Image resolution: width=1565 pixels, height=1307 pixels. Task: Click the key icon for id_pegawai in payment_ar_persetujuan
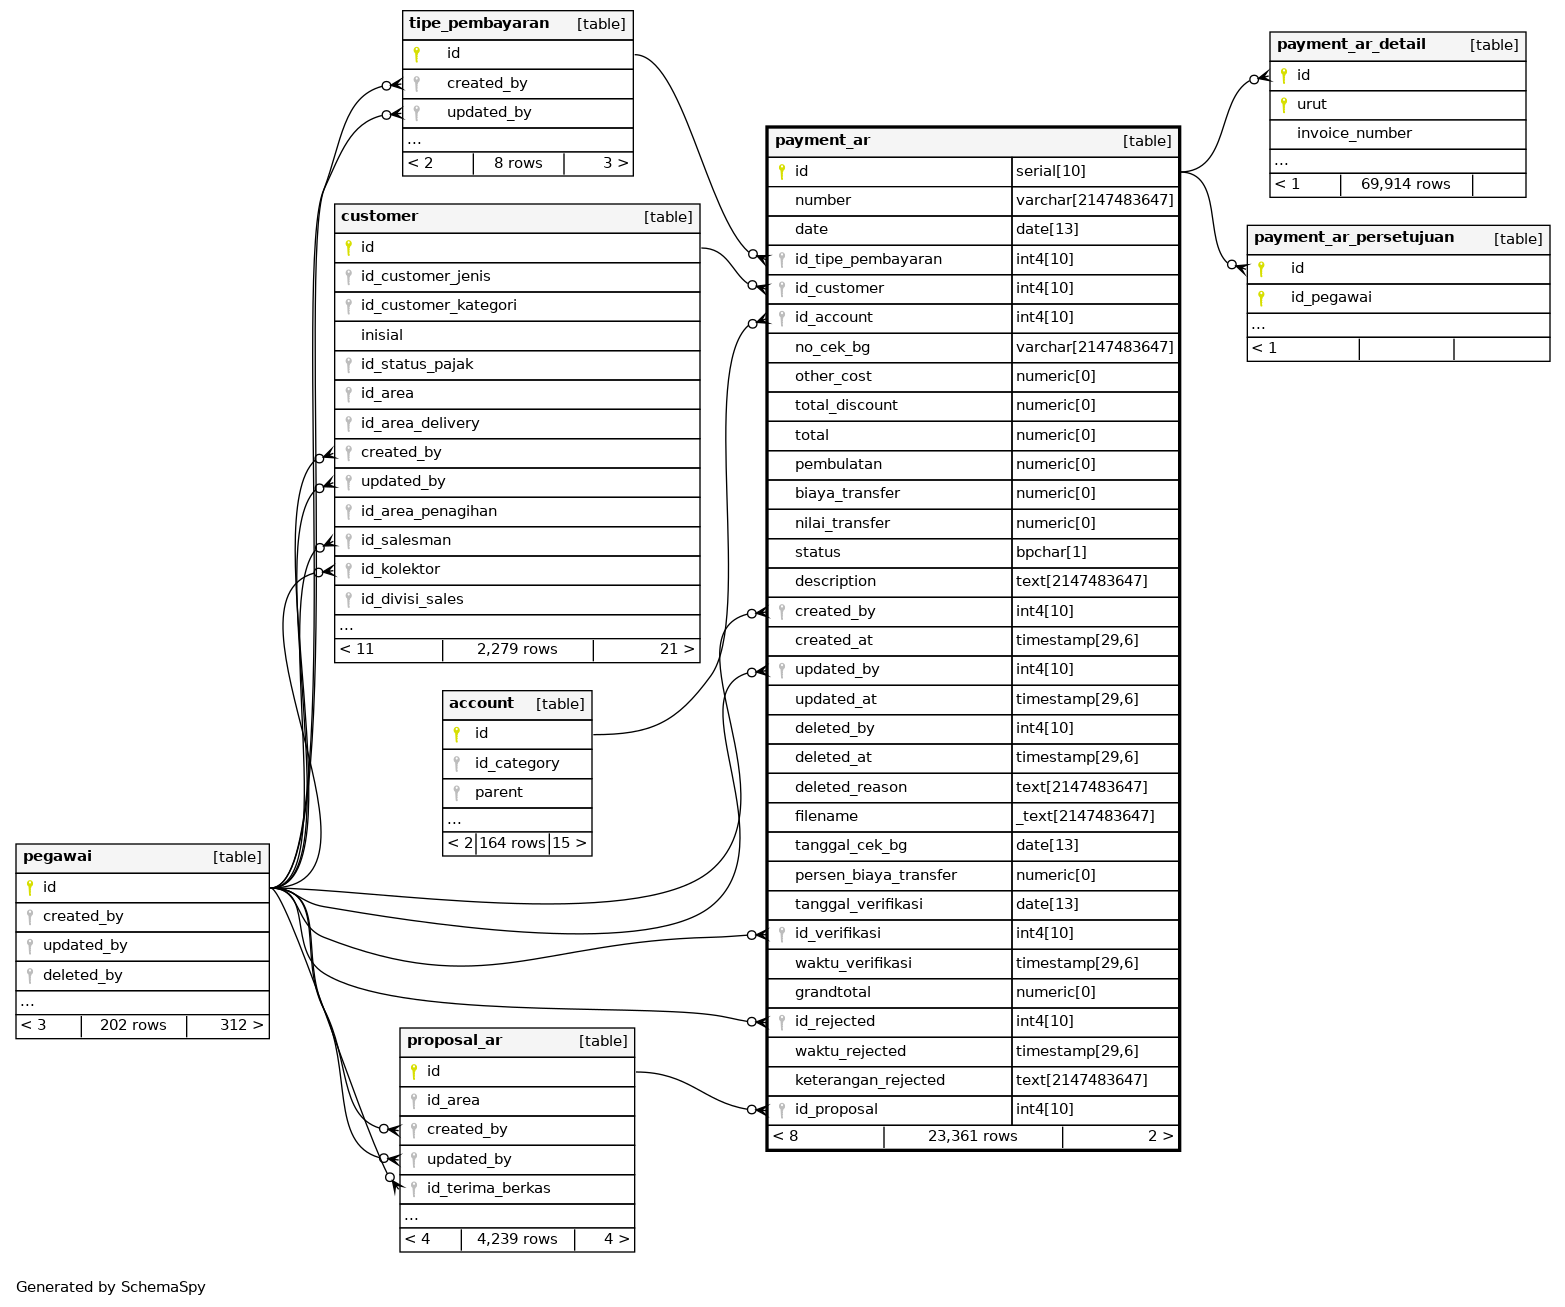tap(1261, 298)
